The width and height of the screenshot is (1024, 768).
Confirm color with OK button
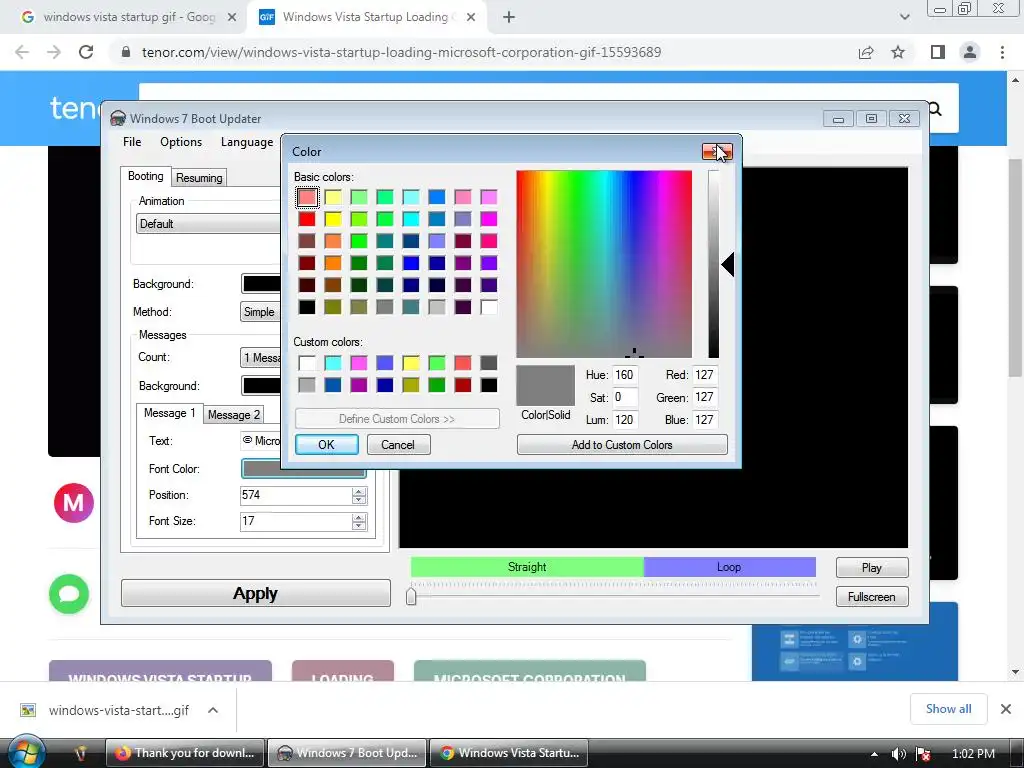point(327,445)
